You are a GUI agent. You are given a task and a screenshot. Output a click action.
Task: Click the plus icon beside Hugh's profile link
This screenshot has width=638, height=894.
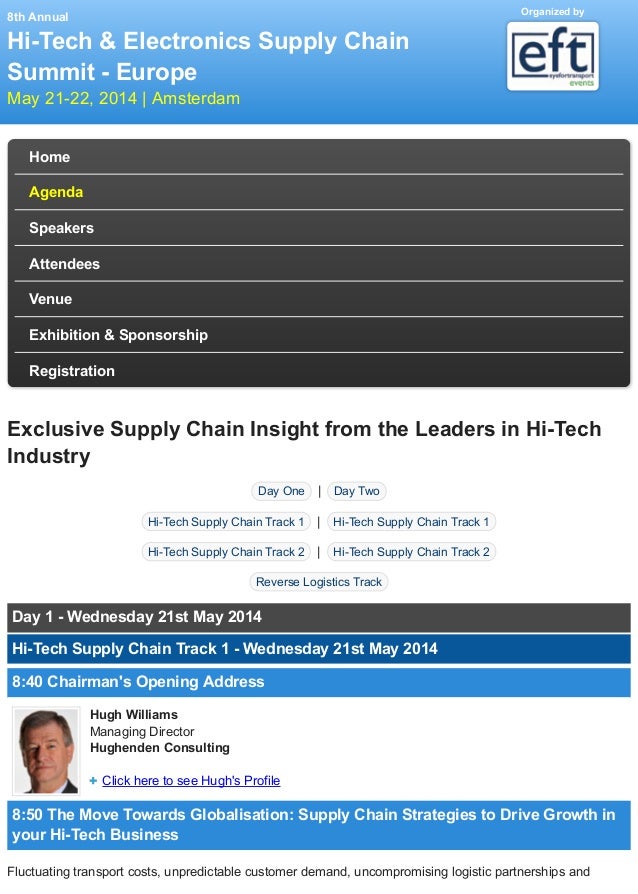[x=94, y=781]
